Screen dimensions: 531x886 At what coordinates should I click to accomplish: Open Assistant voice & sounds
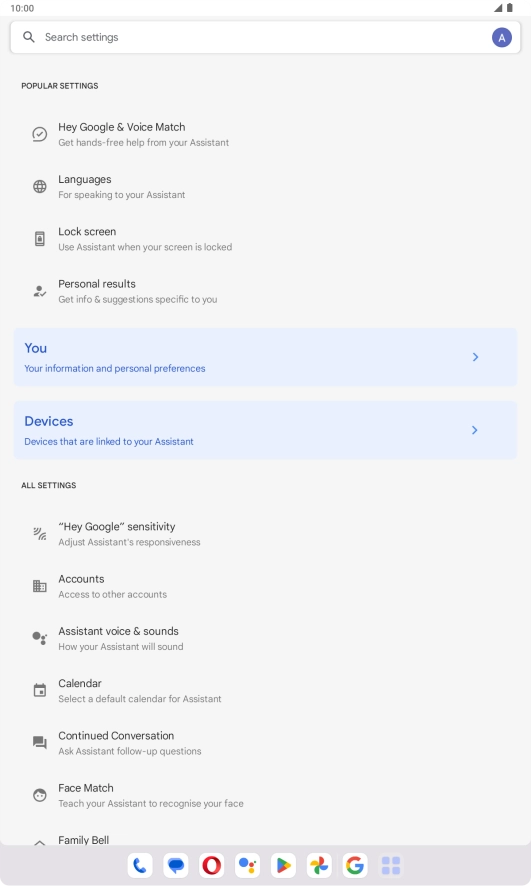266,639
